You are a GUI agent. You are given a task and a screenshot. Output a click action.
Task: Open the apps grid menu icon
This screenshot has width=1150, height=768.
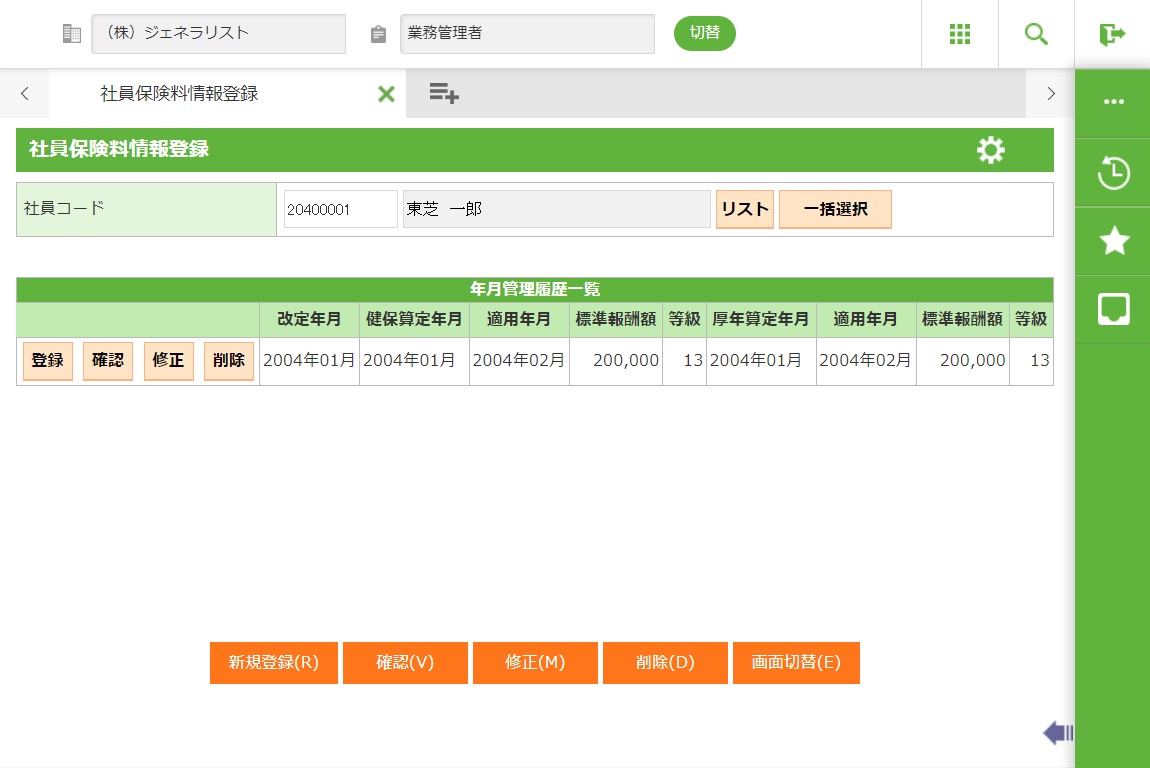click(x=959, y=34)
